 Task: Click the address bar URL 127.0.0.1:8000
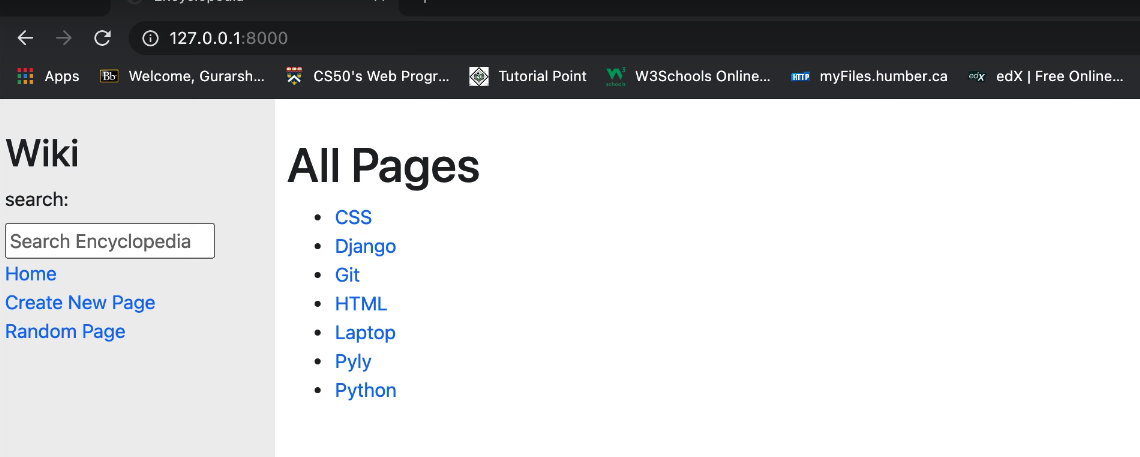tap(228, 38)
